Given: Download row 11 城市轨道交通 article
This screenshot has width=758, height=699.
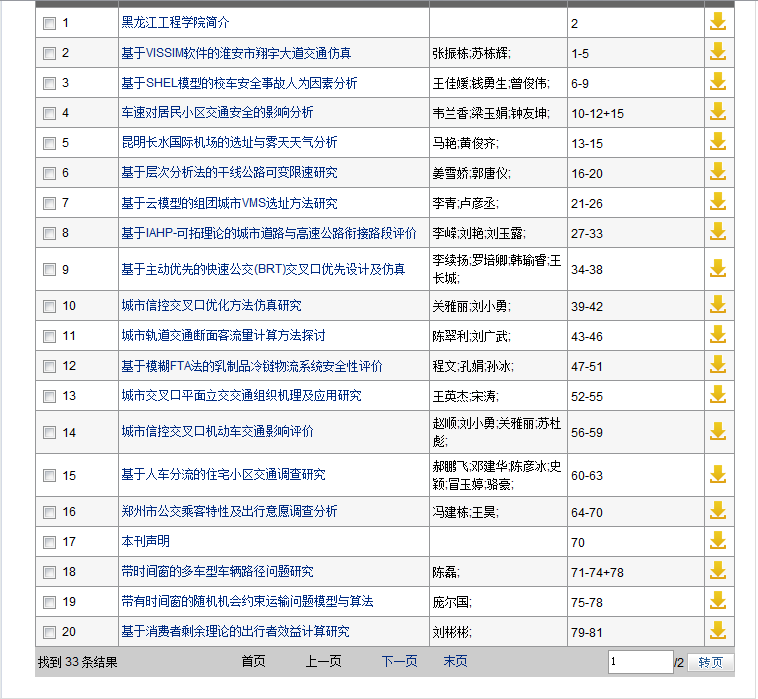Looking at the screenshot, I should point(718,335).
